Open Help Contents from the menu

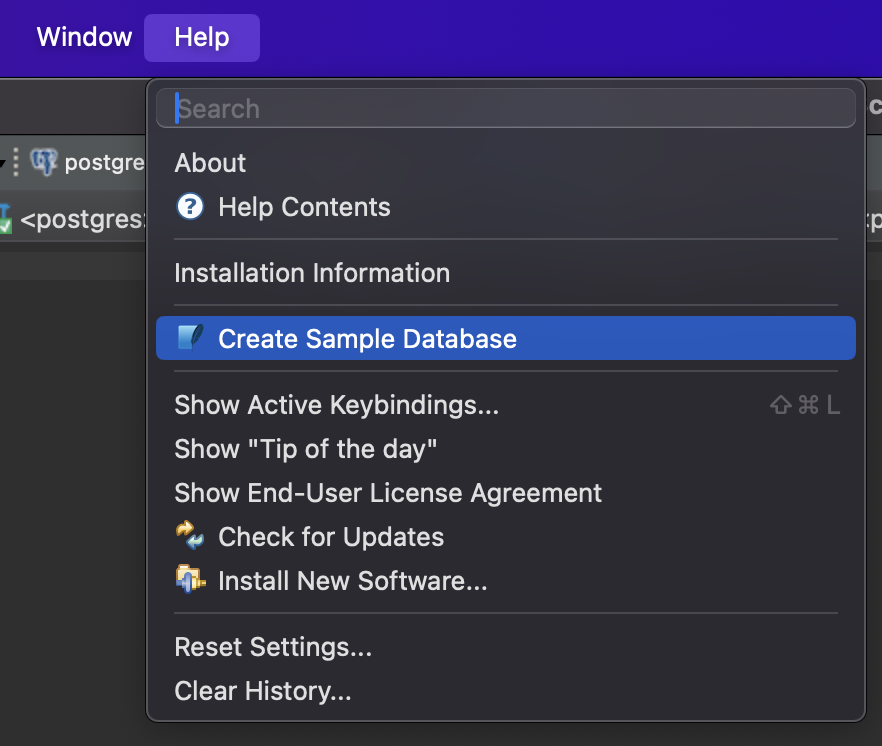[506, 207]
